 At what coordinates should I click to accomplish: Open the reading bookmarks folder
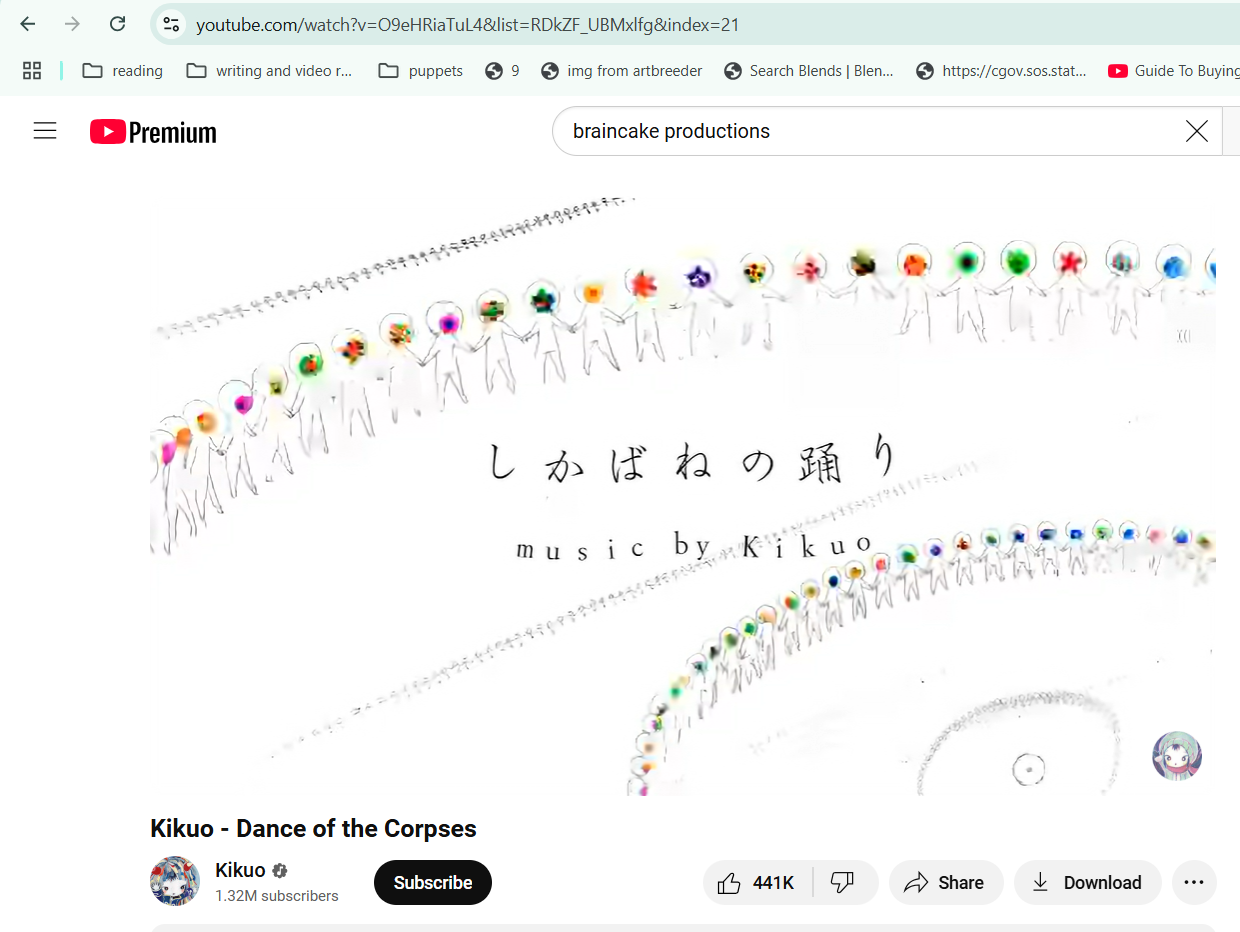(123, 70)
